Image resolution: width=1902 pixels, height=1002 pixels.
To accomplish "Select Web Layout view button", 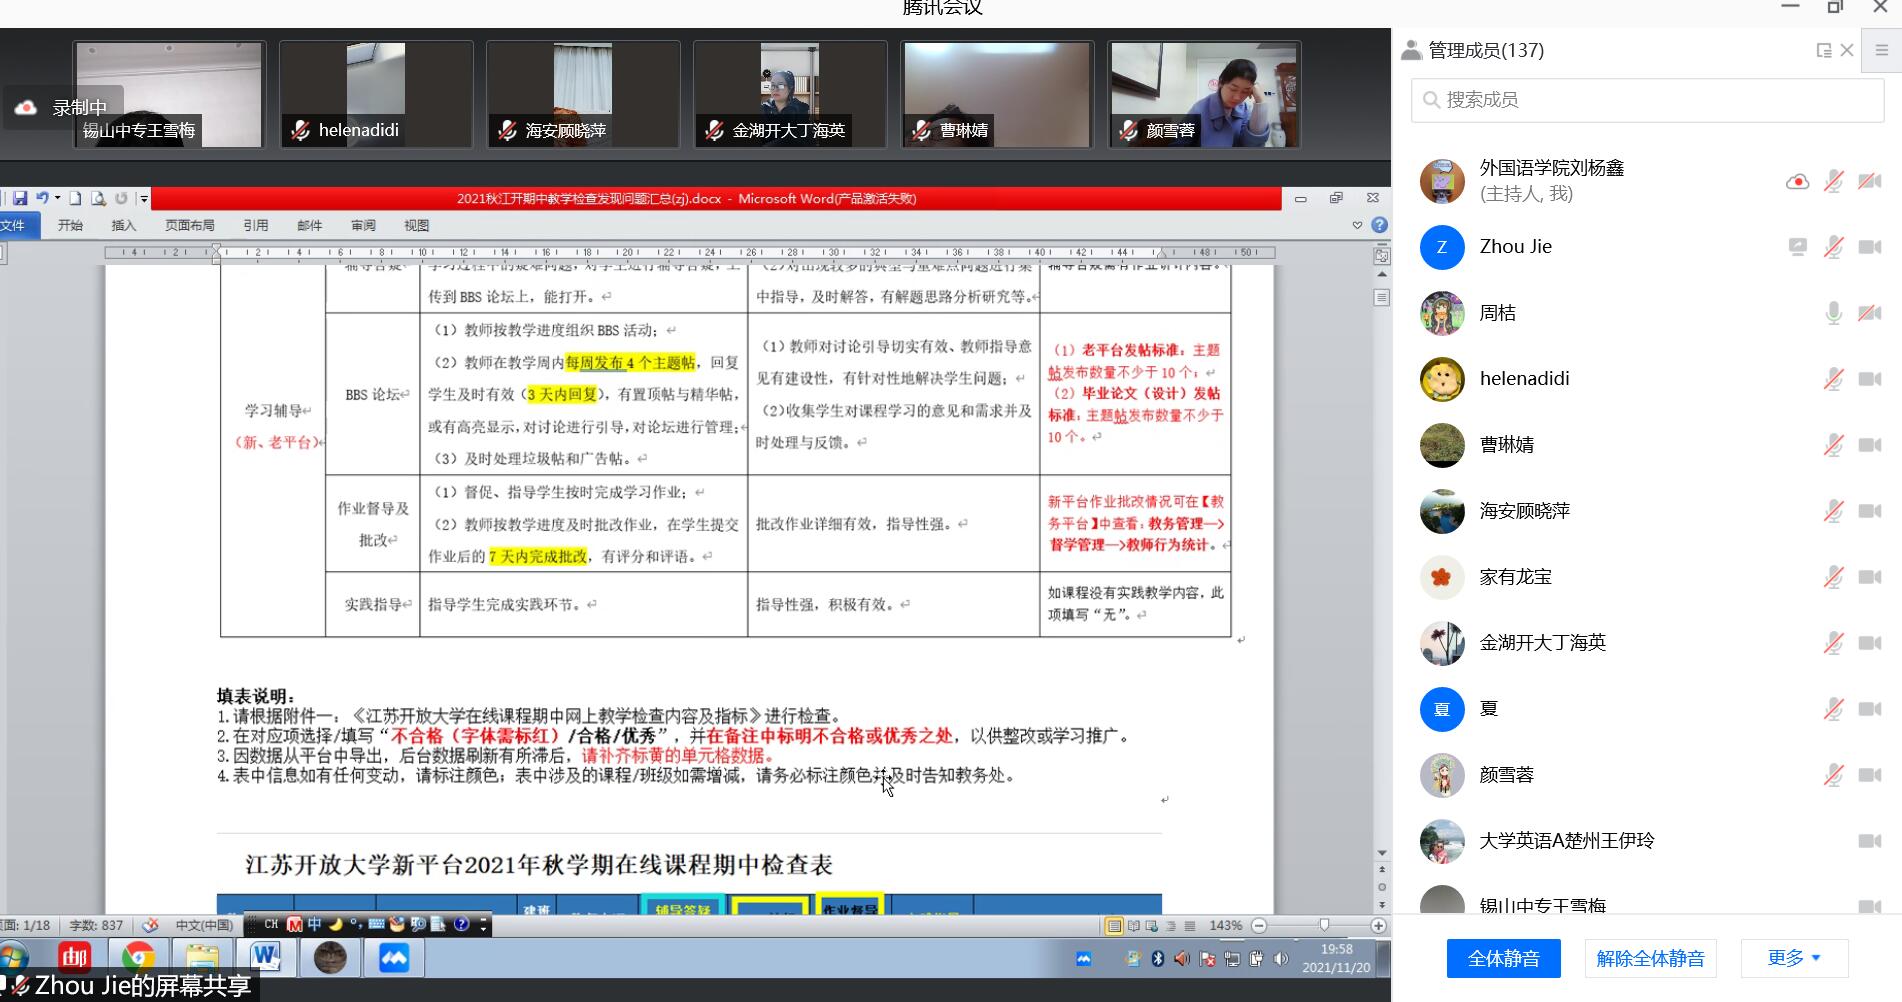I will 1152,926.
